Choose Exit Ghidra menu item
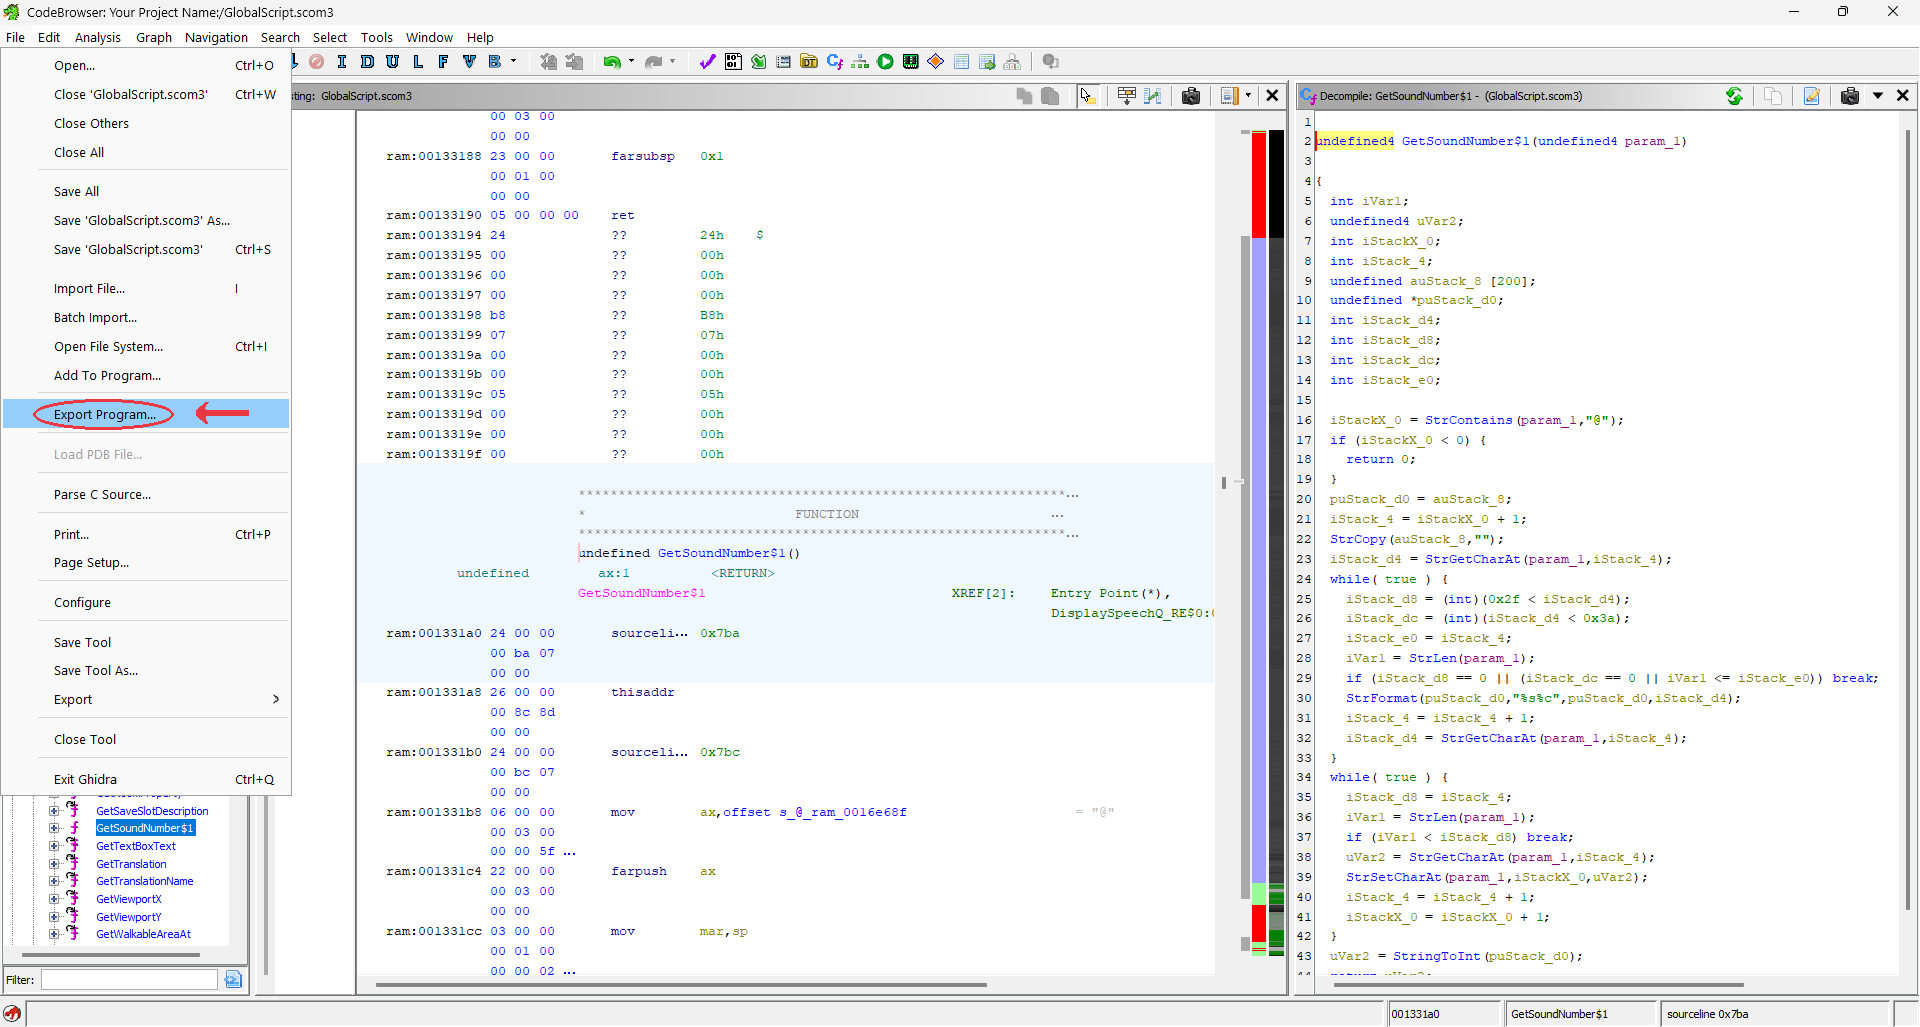 [x=146, y=779]
